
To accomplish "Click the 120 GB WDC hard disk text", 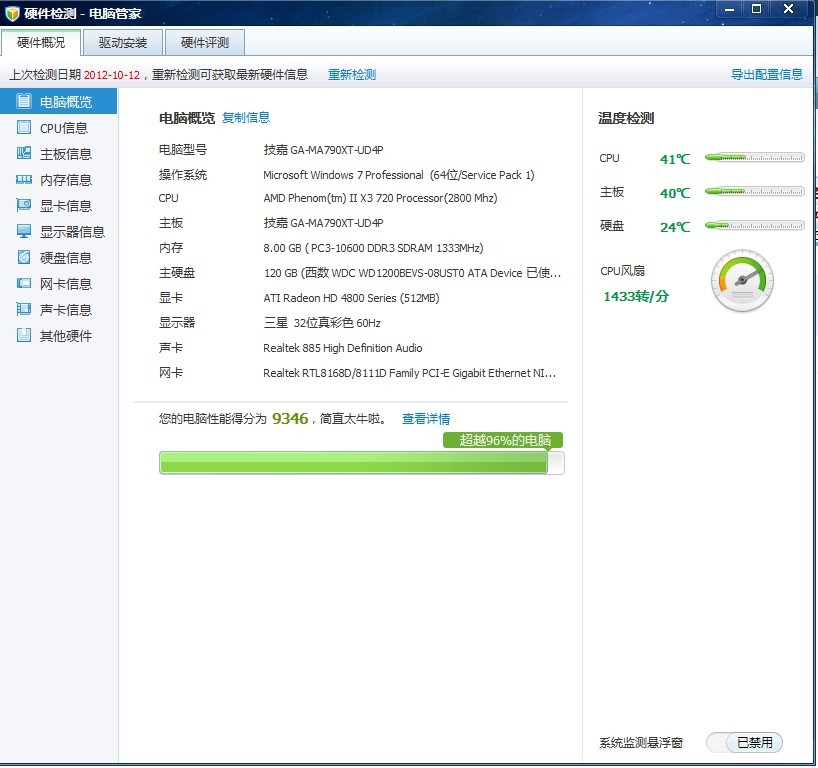I will pyautogui.click(x=412, y=273).
